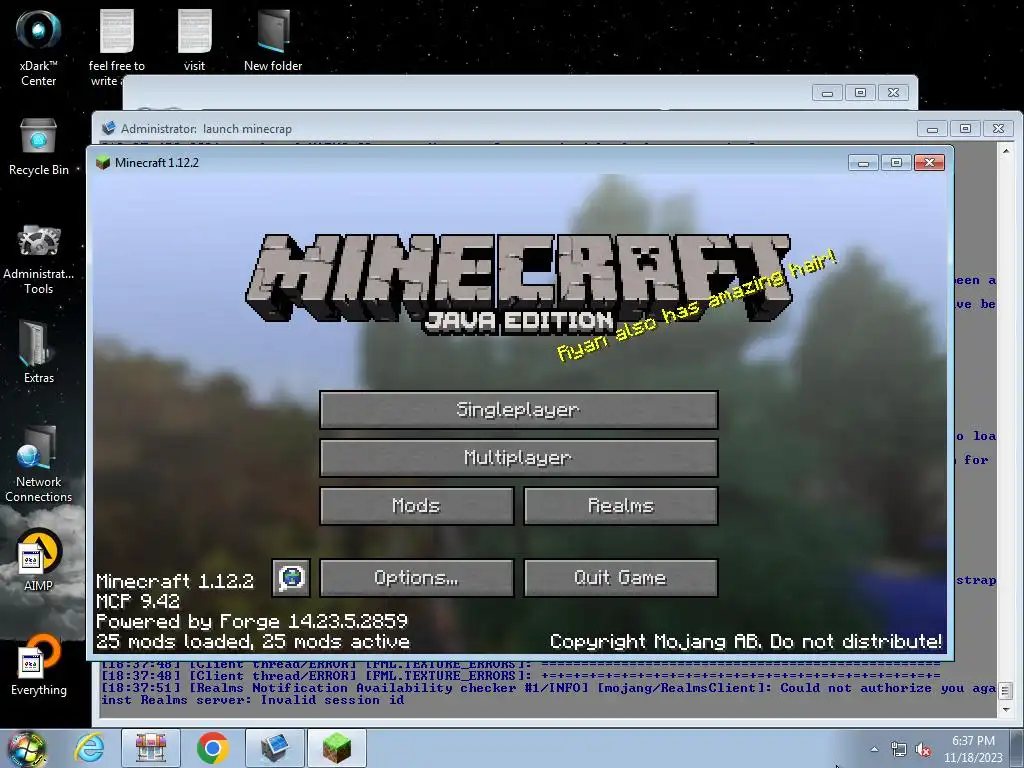The image size is (1024, 768).
Task: Open Minecraft Realms
Action: coord(620,505)
